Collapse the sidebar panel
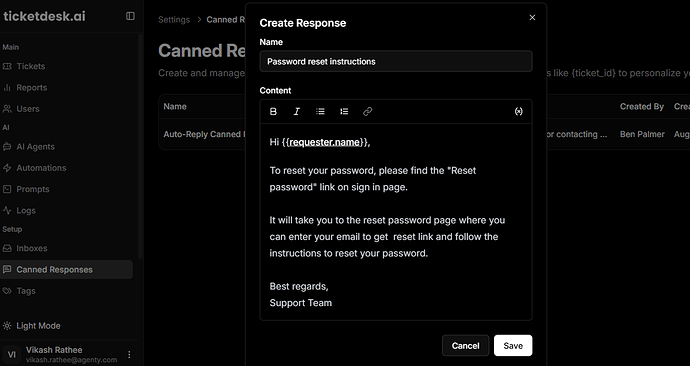The image size is (690, 366). click(x=130, y=16)
